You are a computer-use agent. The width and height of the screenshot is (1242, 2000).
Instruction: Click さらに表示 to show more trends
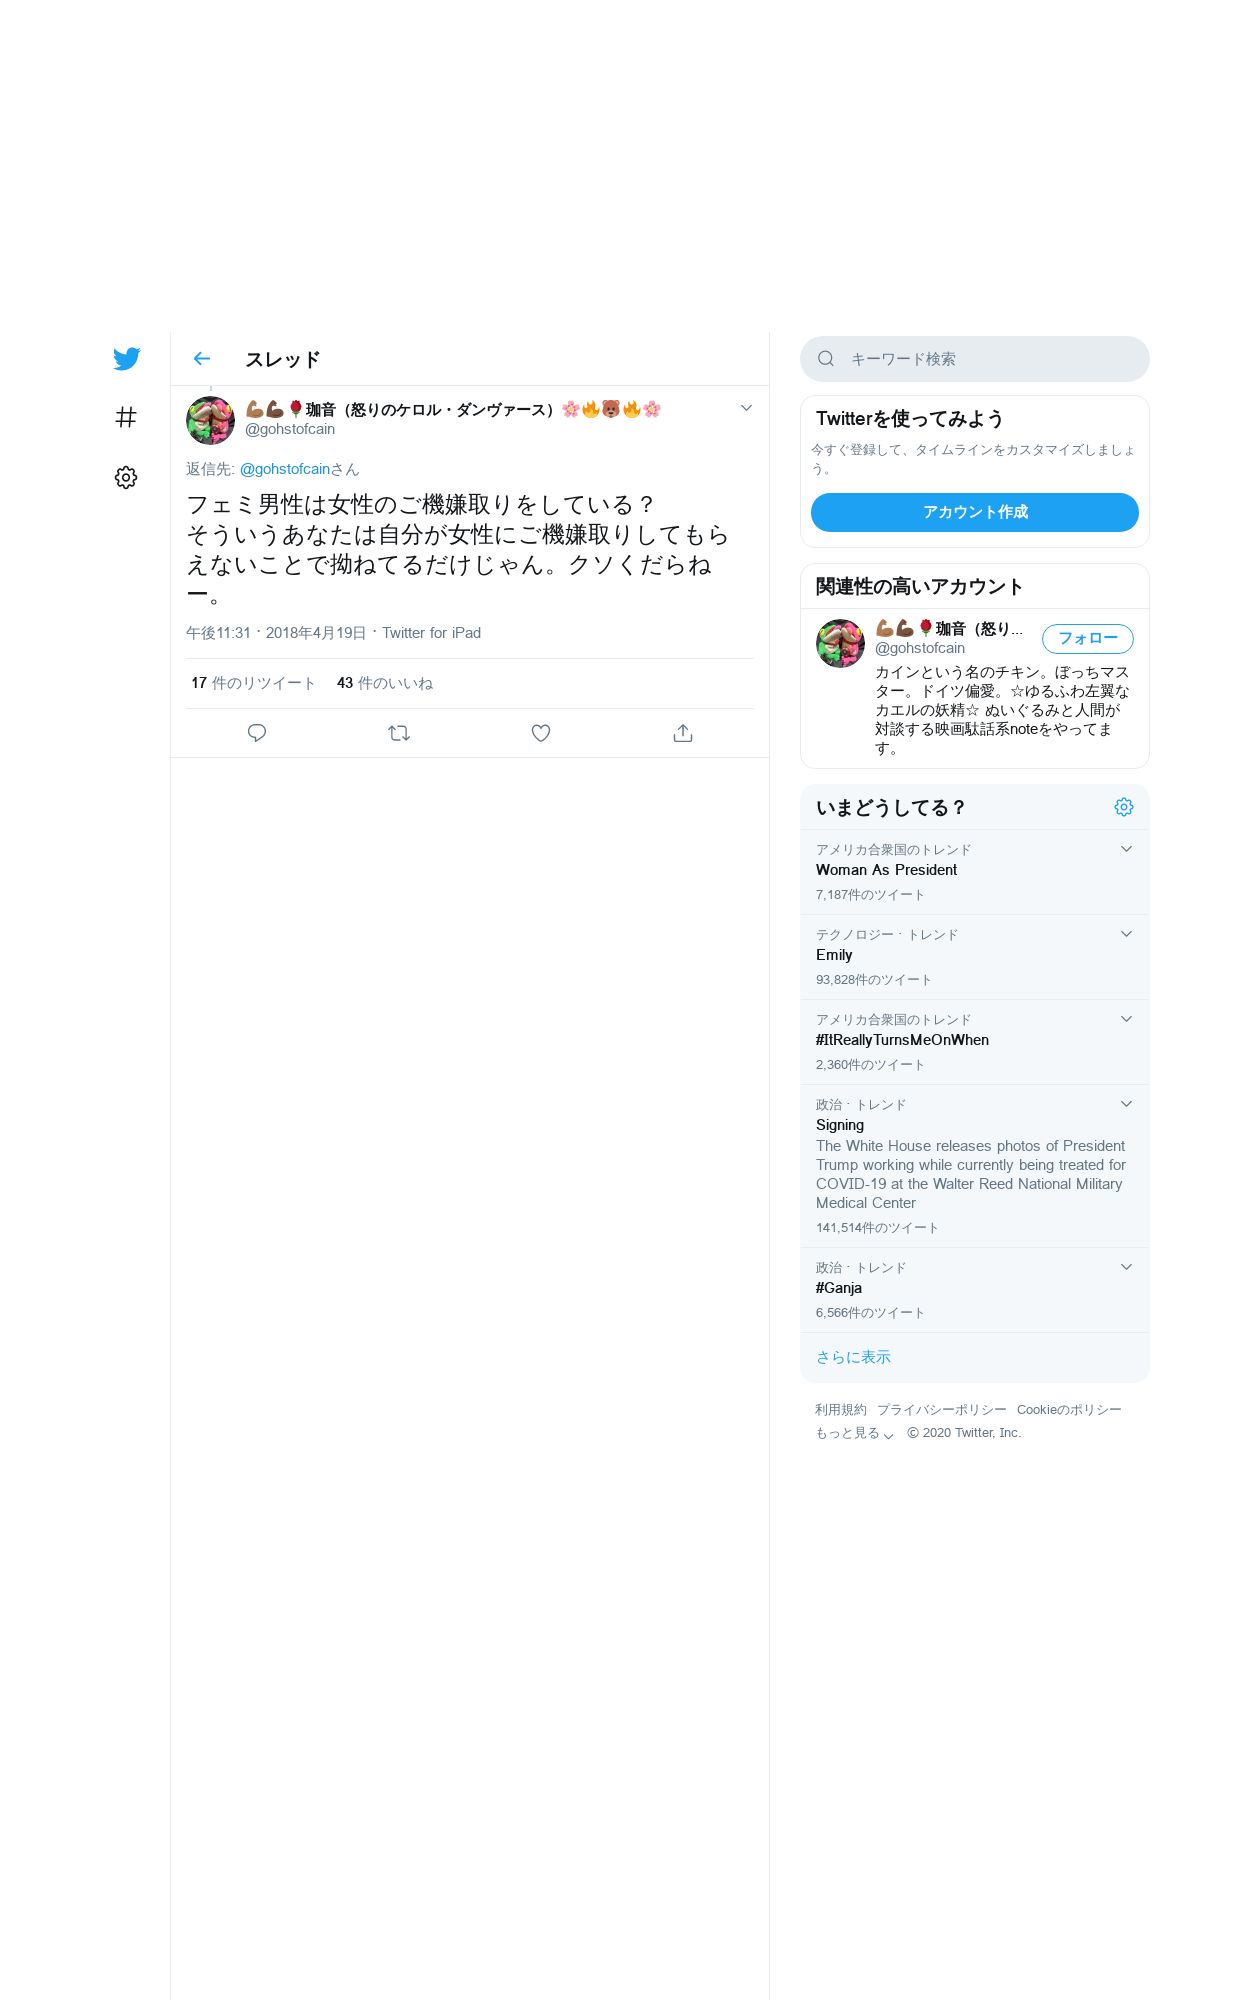point(853,1357)
